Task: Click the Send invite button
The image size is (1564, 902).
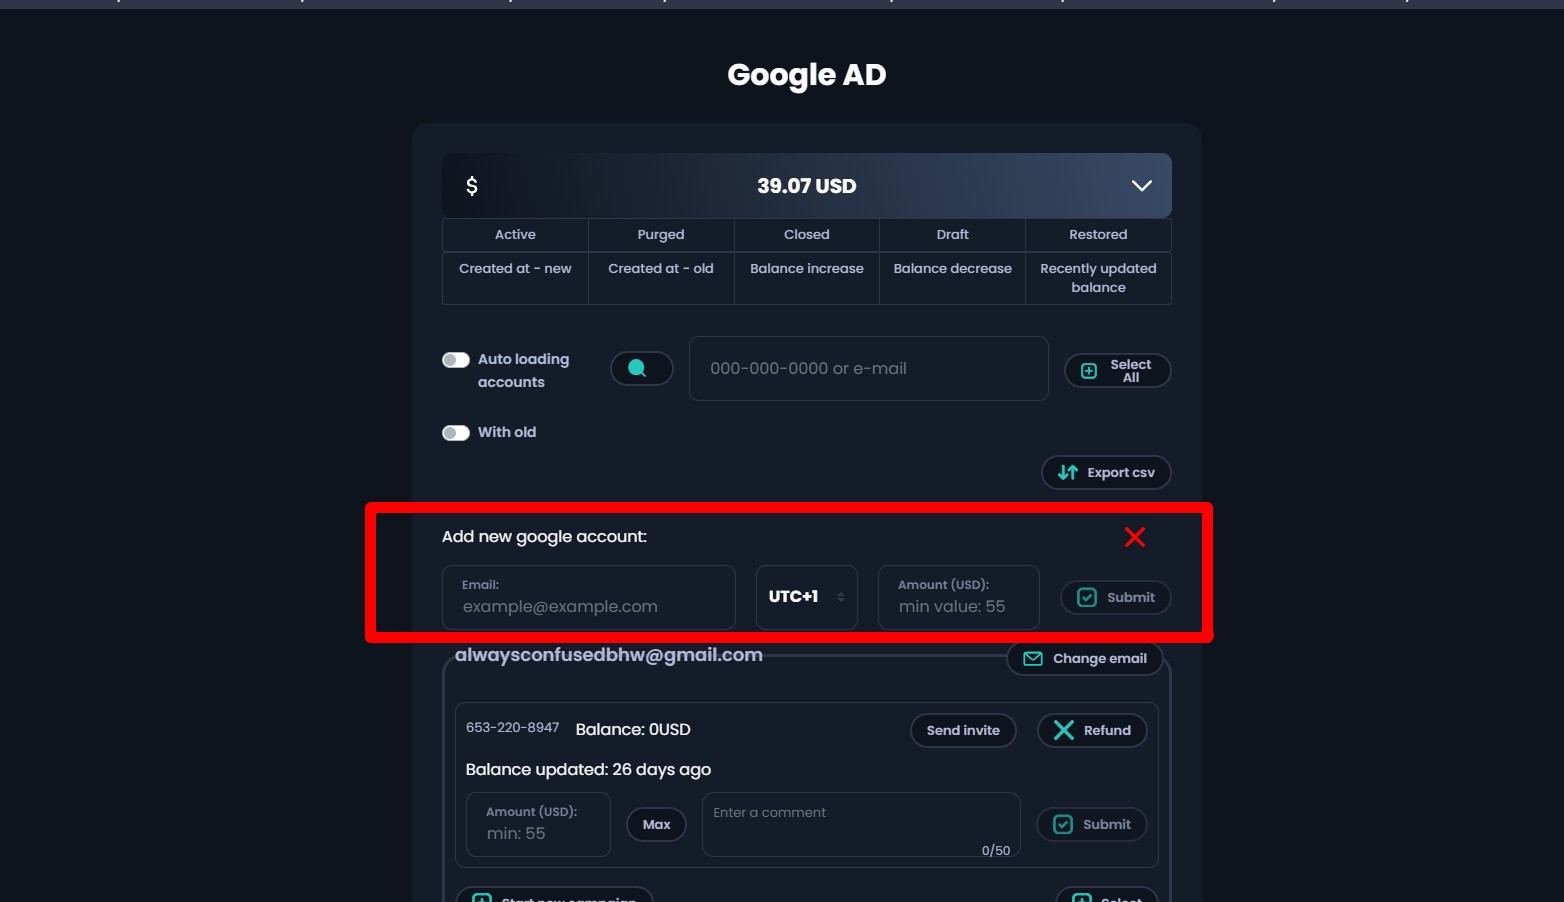Action: [x=963, y=731]
